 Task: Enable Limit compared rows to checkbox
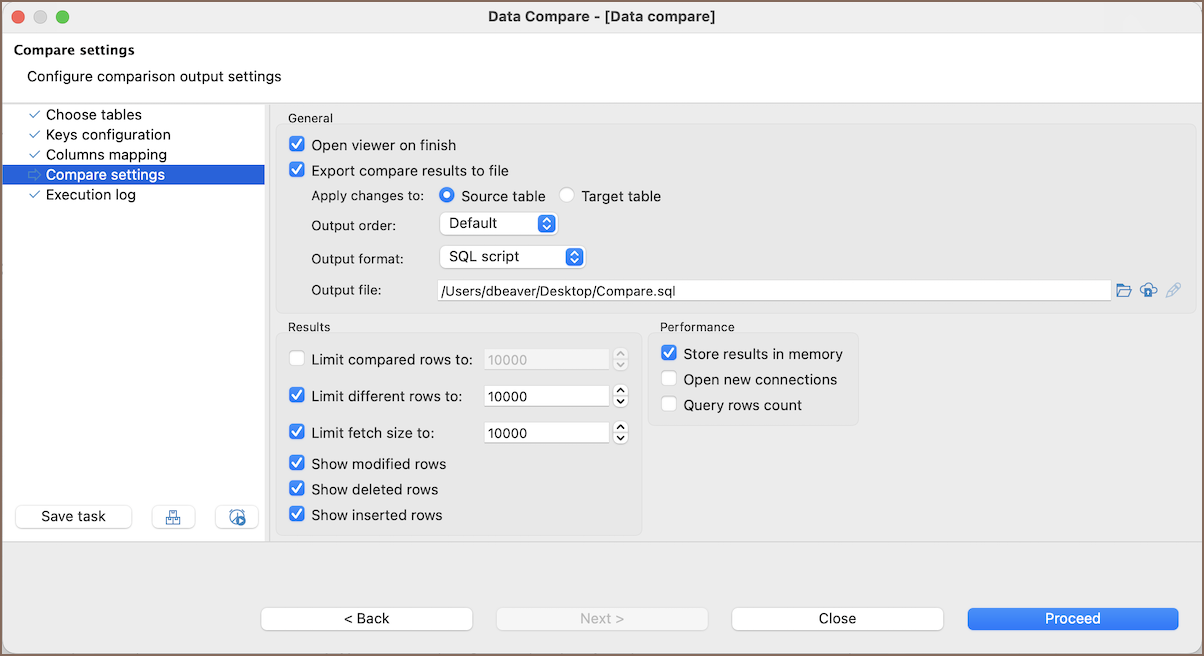[x=297, y=359]
